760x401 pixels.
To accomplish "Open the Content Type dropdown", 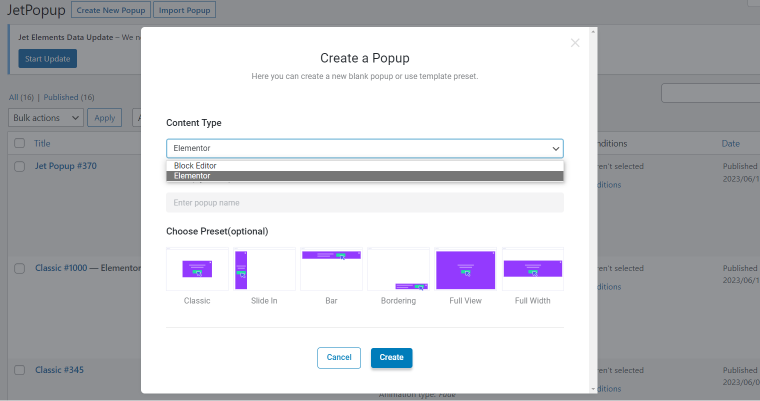I will click(364, 148).
